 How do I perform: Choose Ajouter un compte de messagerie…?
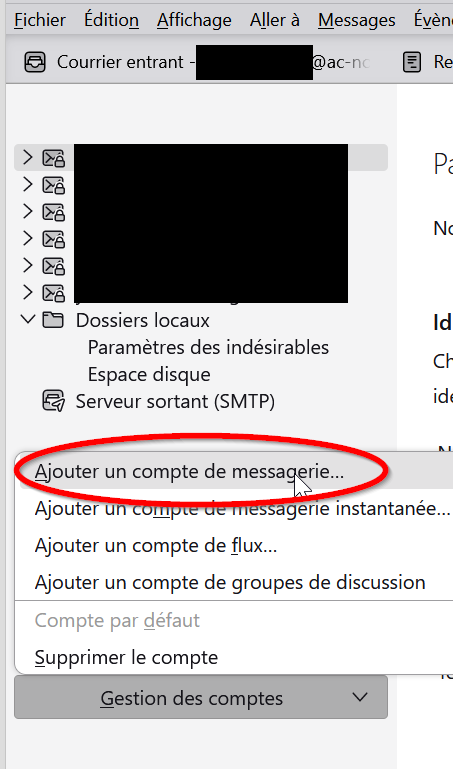point(189,471)
